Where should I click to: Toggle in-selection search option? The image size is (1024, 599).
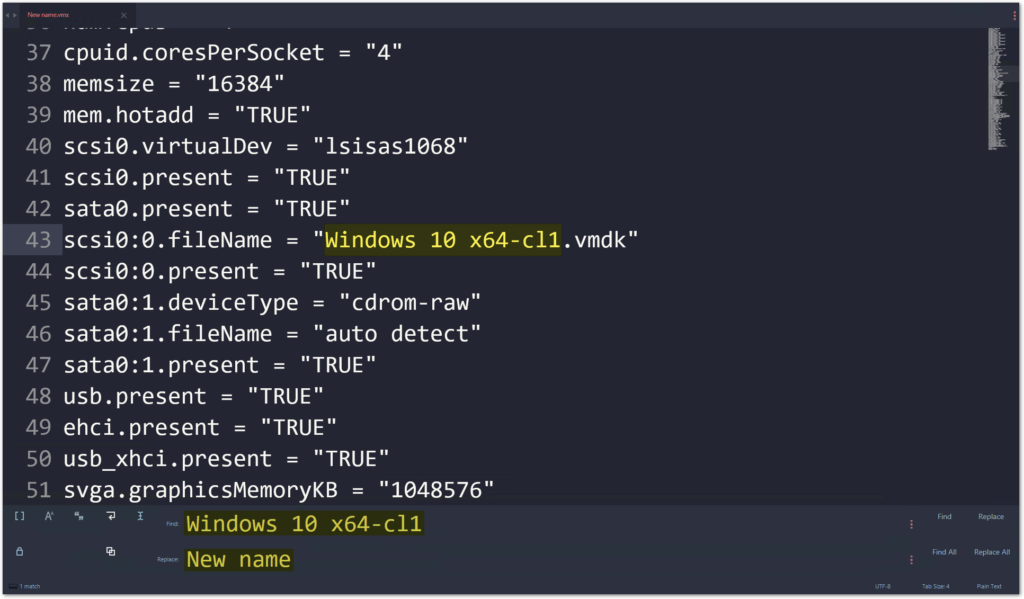pyautogui.click(x=140, y=516)
